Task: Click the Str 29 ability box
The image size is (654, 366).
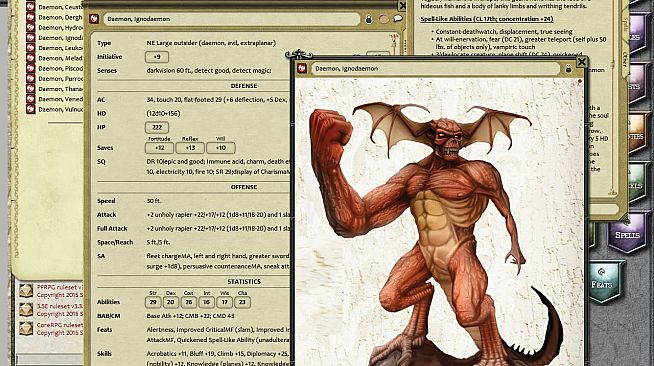Action: point(153,302)
